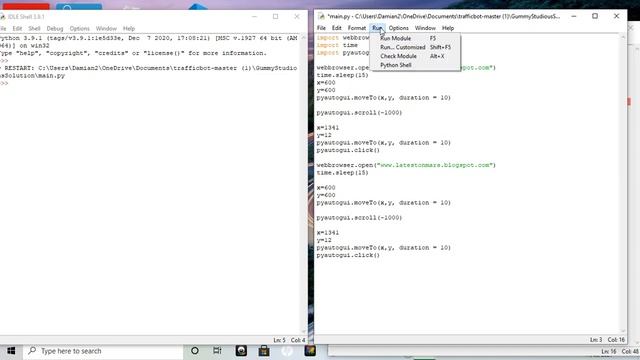This screenshot has height=360, width=640.
Task: Open the Edit menu in main.py editor
Action: [x=336, y=28]
